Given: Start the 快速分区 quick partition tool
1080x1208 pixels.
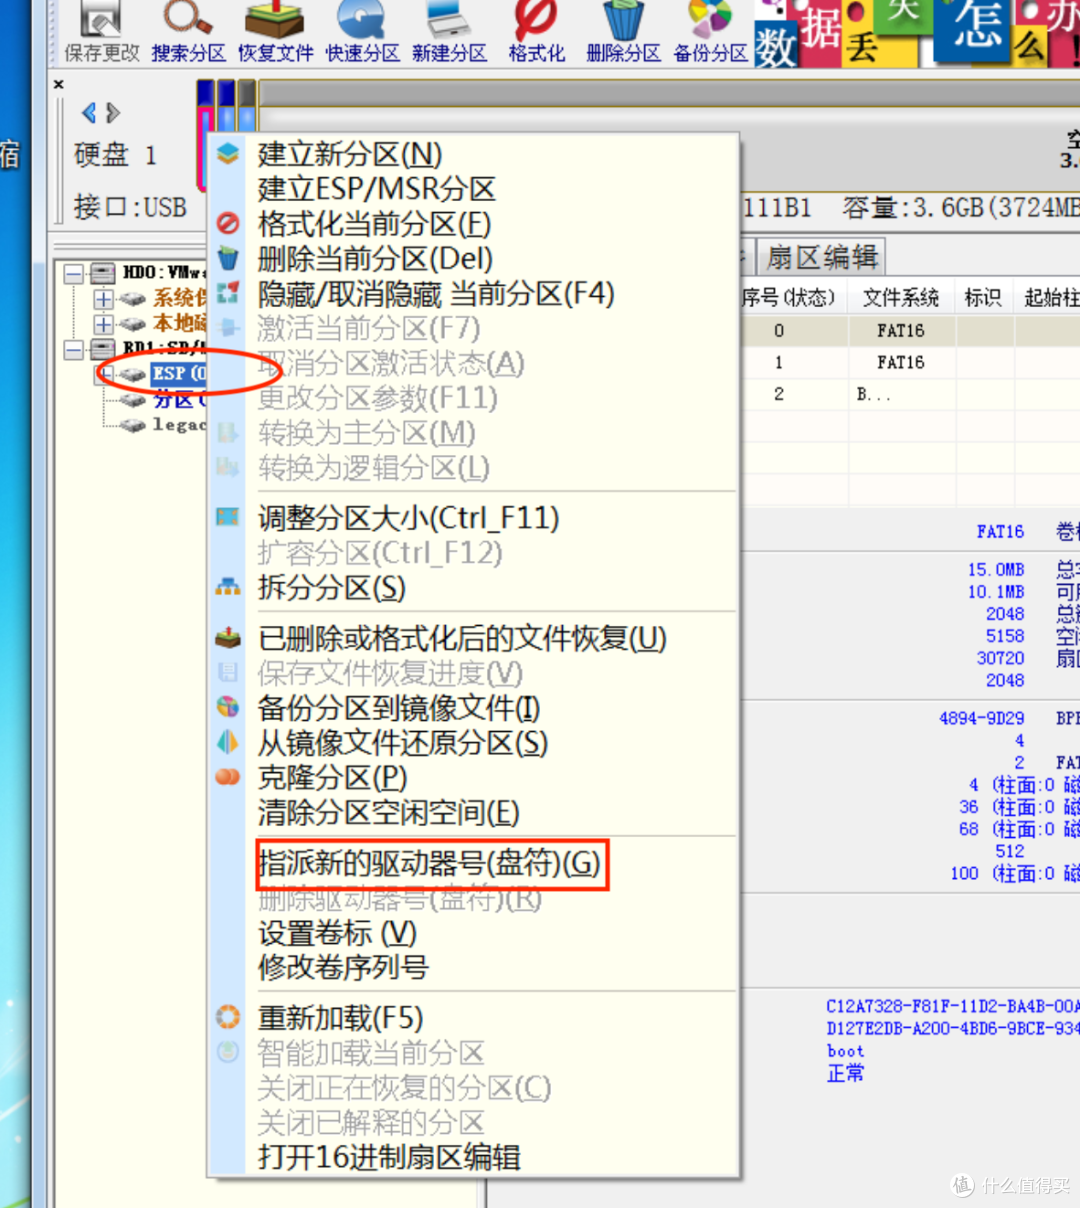Looking at the screenshot, I should click(362, 32).
